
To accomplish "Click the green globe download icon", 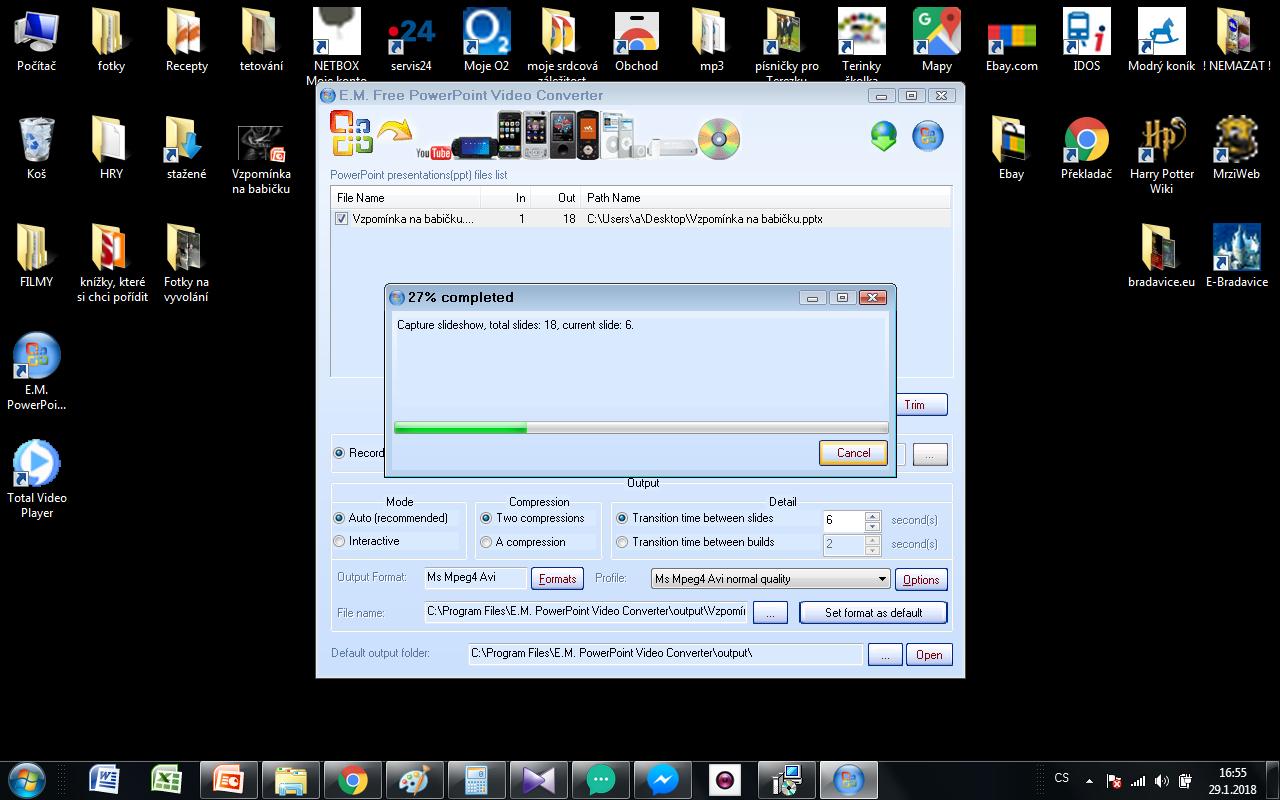I will pyautogui.click(x=883, y=136).
